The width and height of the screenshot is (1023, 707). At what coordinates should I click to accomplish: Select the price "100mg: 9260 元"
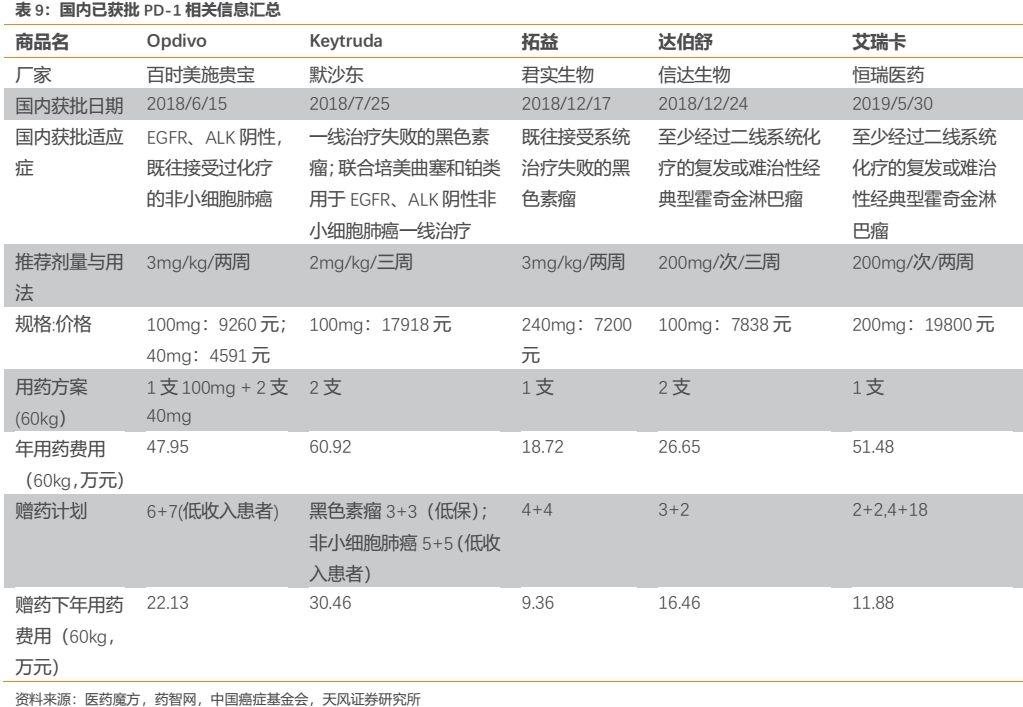point(215,324)
